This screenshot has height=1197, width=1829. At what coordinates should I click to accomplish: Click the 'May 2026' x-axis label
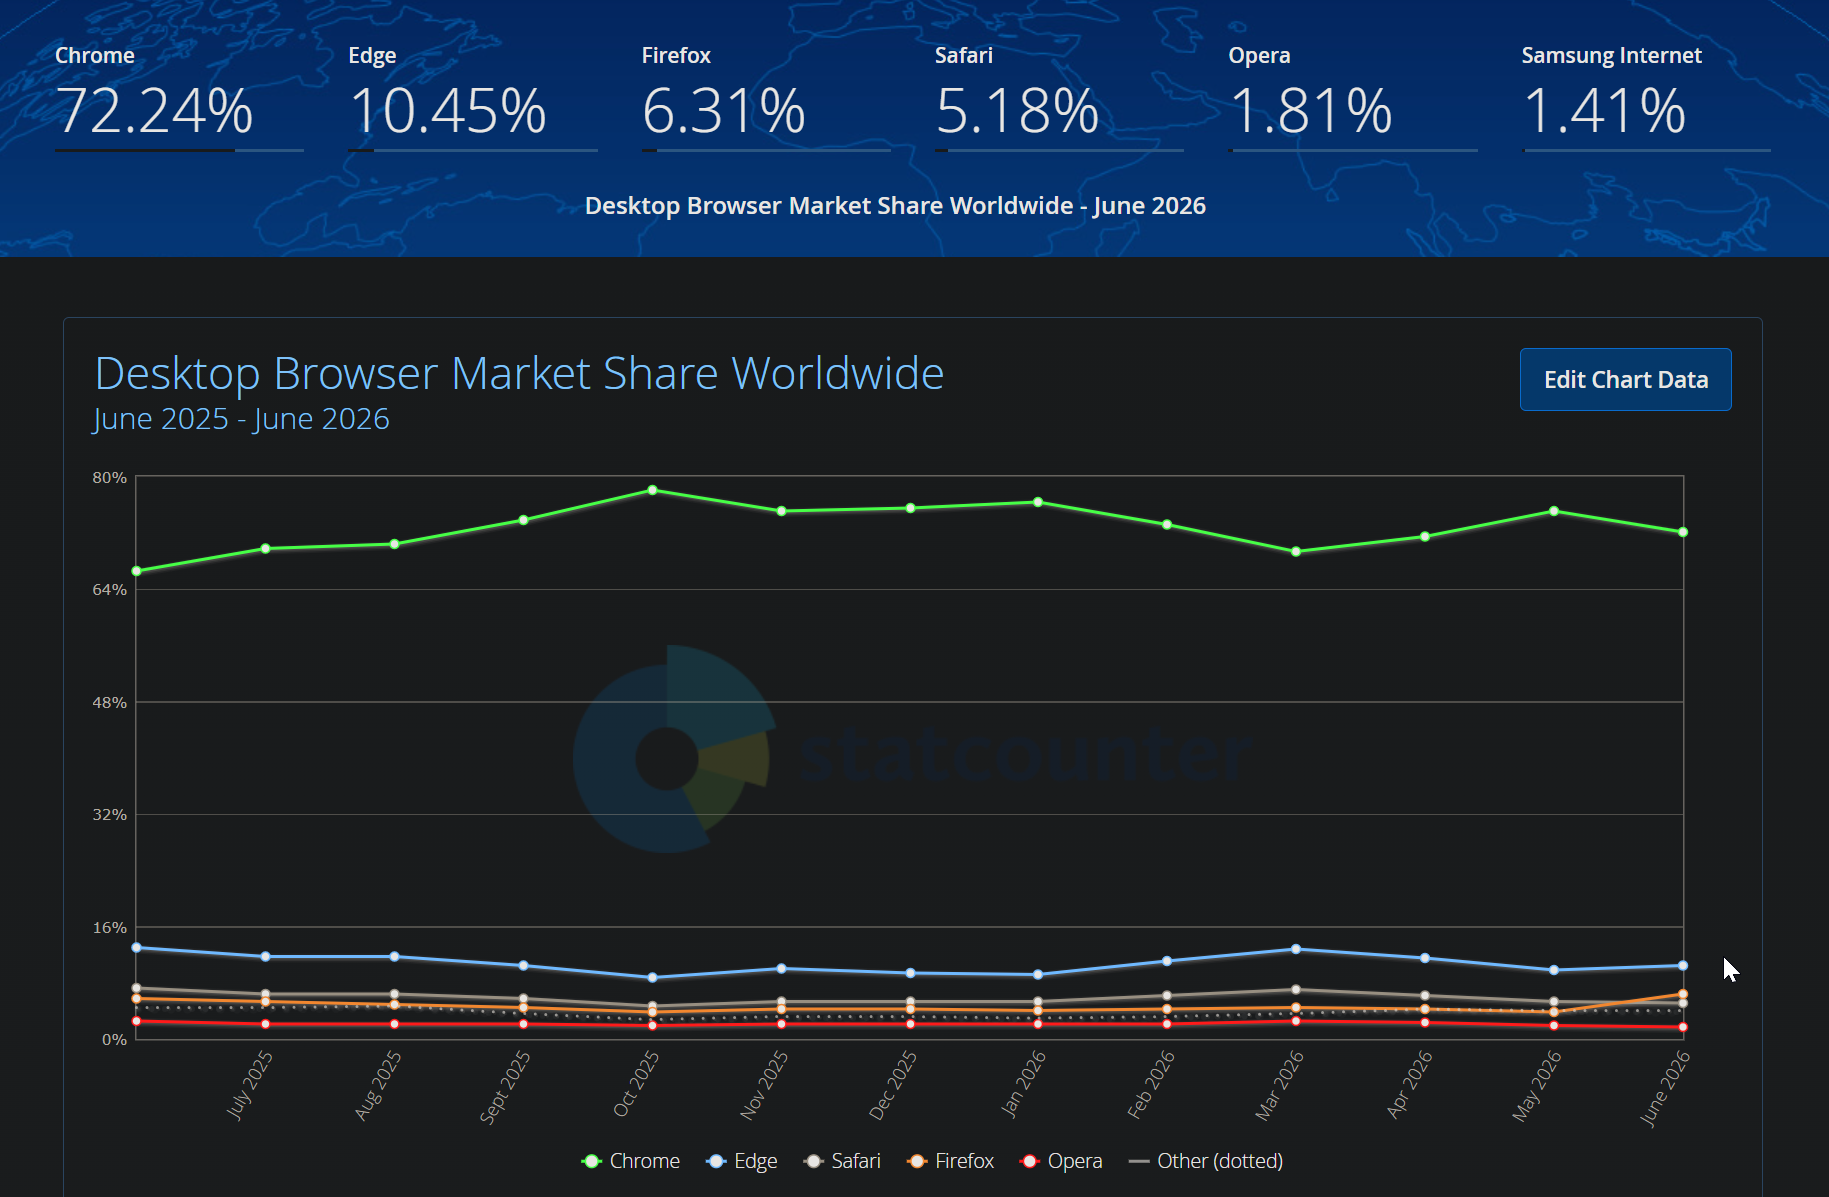[x=1536, y=1086]
